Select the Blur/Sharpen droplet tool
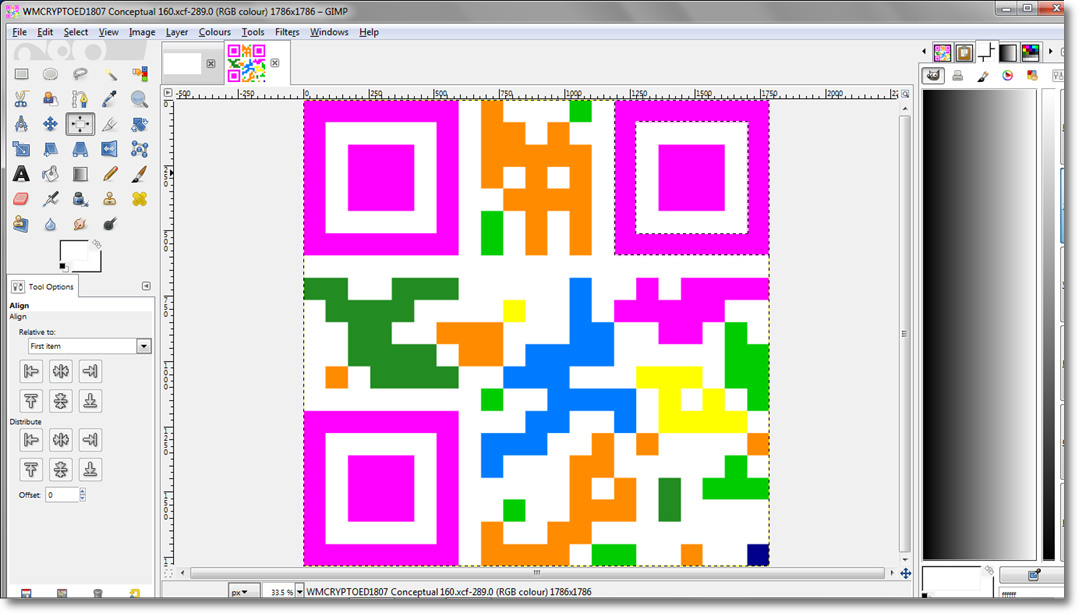The image size is (1080, 615). pos(50,224)
